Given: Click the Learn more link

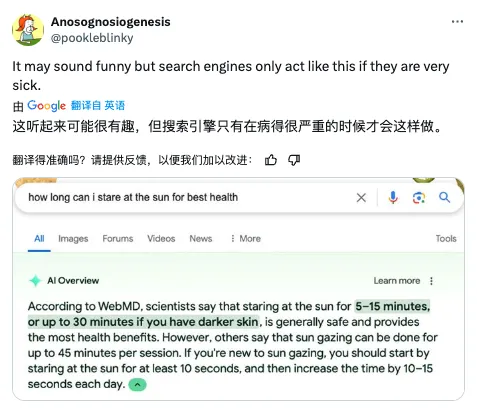Looking at the screenshot, I should pos(397,281).
